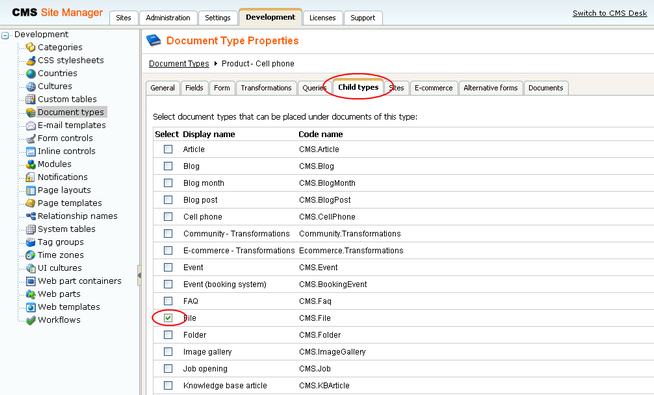Enable the Folder child type checkbox
Viewport: 654px width, 395px height.
tap(168, 335)
